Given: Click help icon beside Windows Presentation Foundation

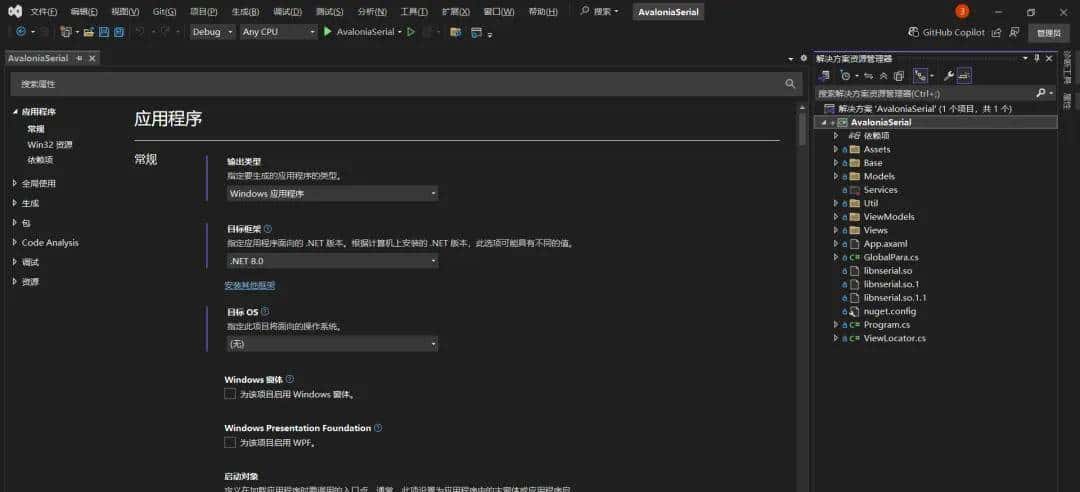Looking at the screenshot, I should pos(378,428).
